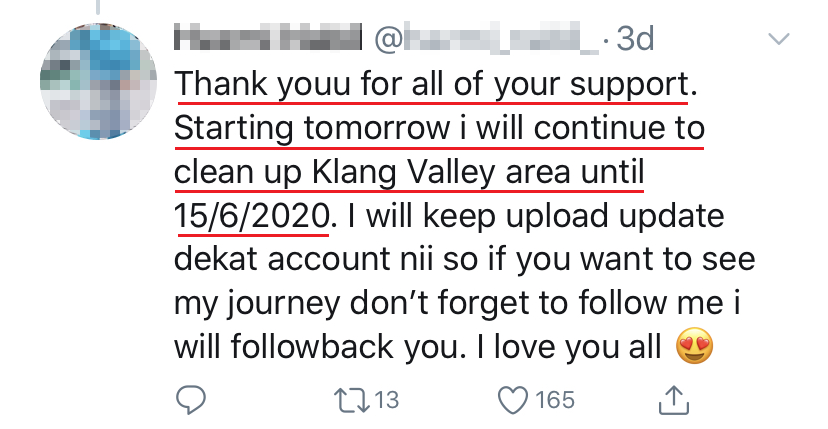The height and width of the screenshot is (429, 828).
Task: Click the blurred display name
Action: pos(267,40)
